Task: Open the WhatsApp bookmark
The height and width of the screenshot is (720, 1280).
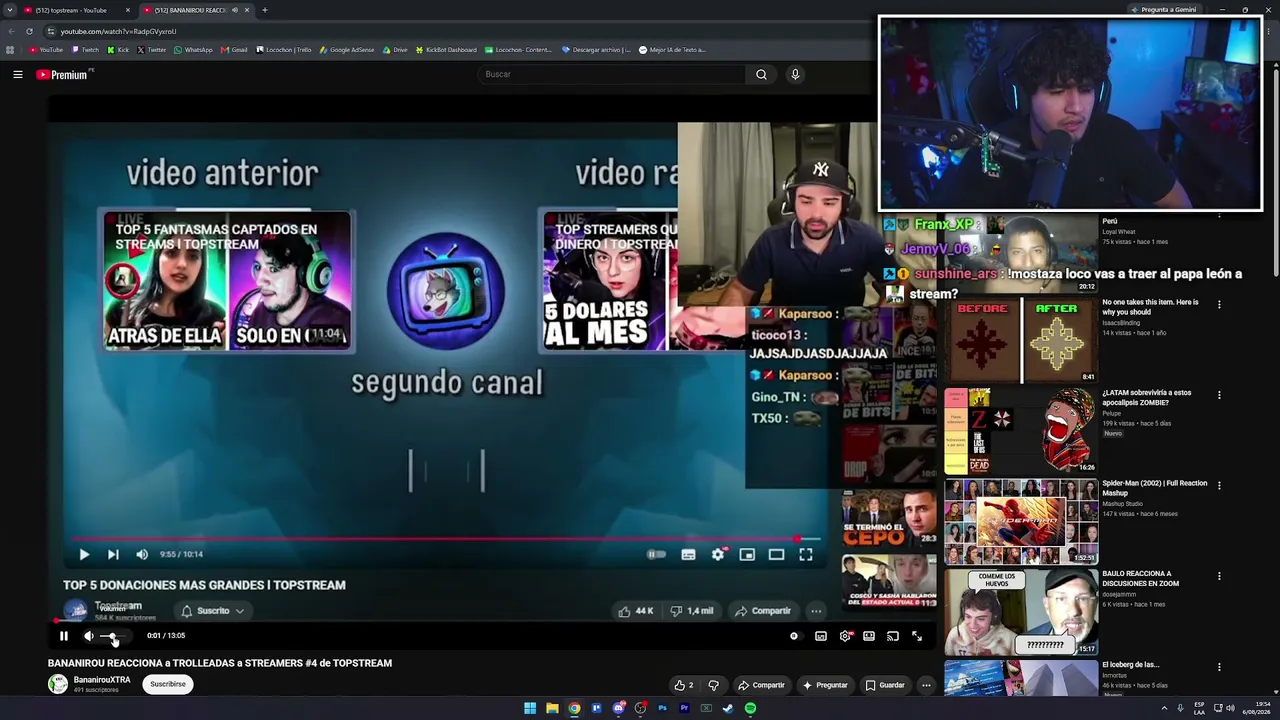Action: click(193, 50)
